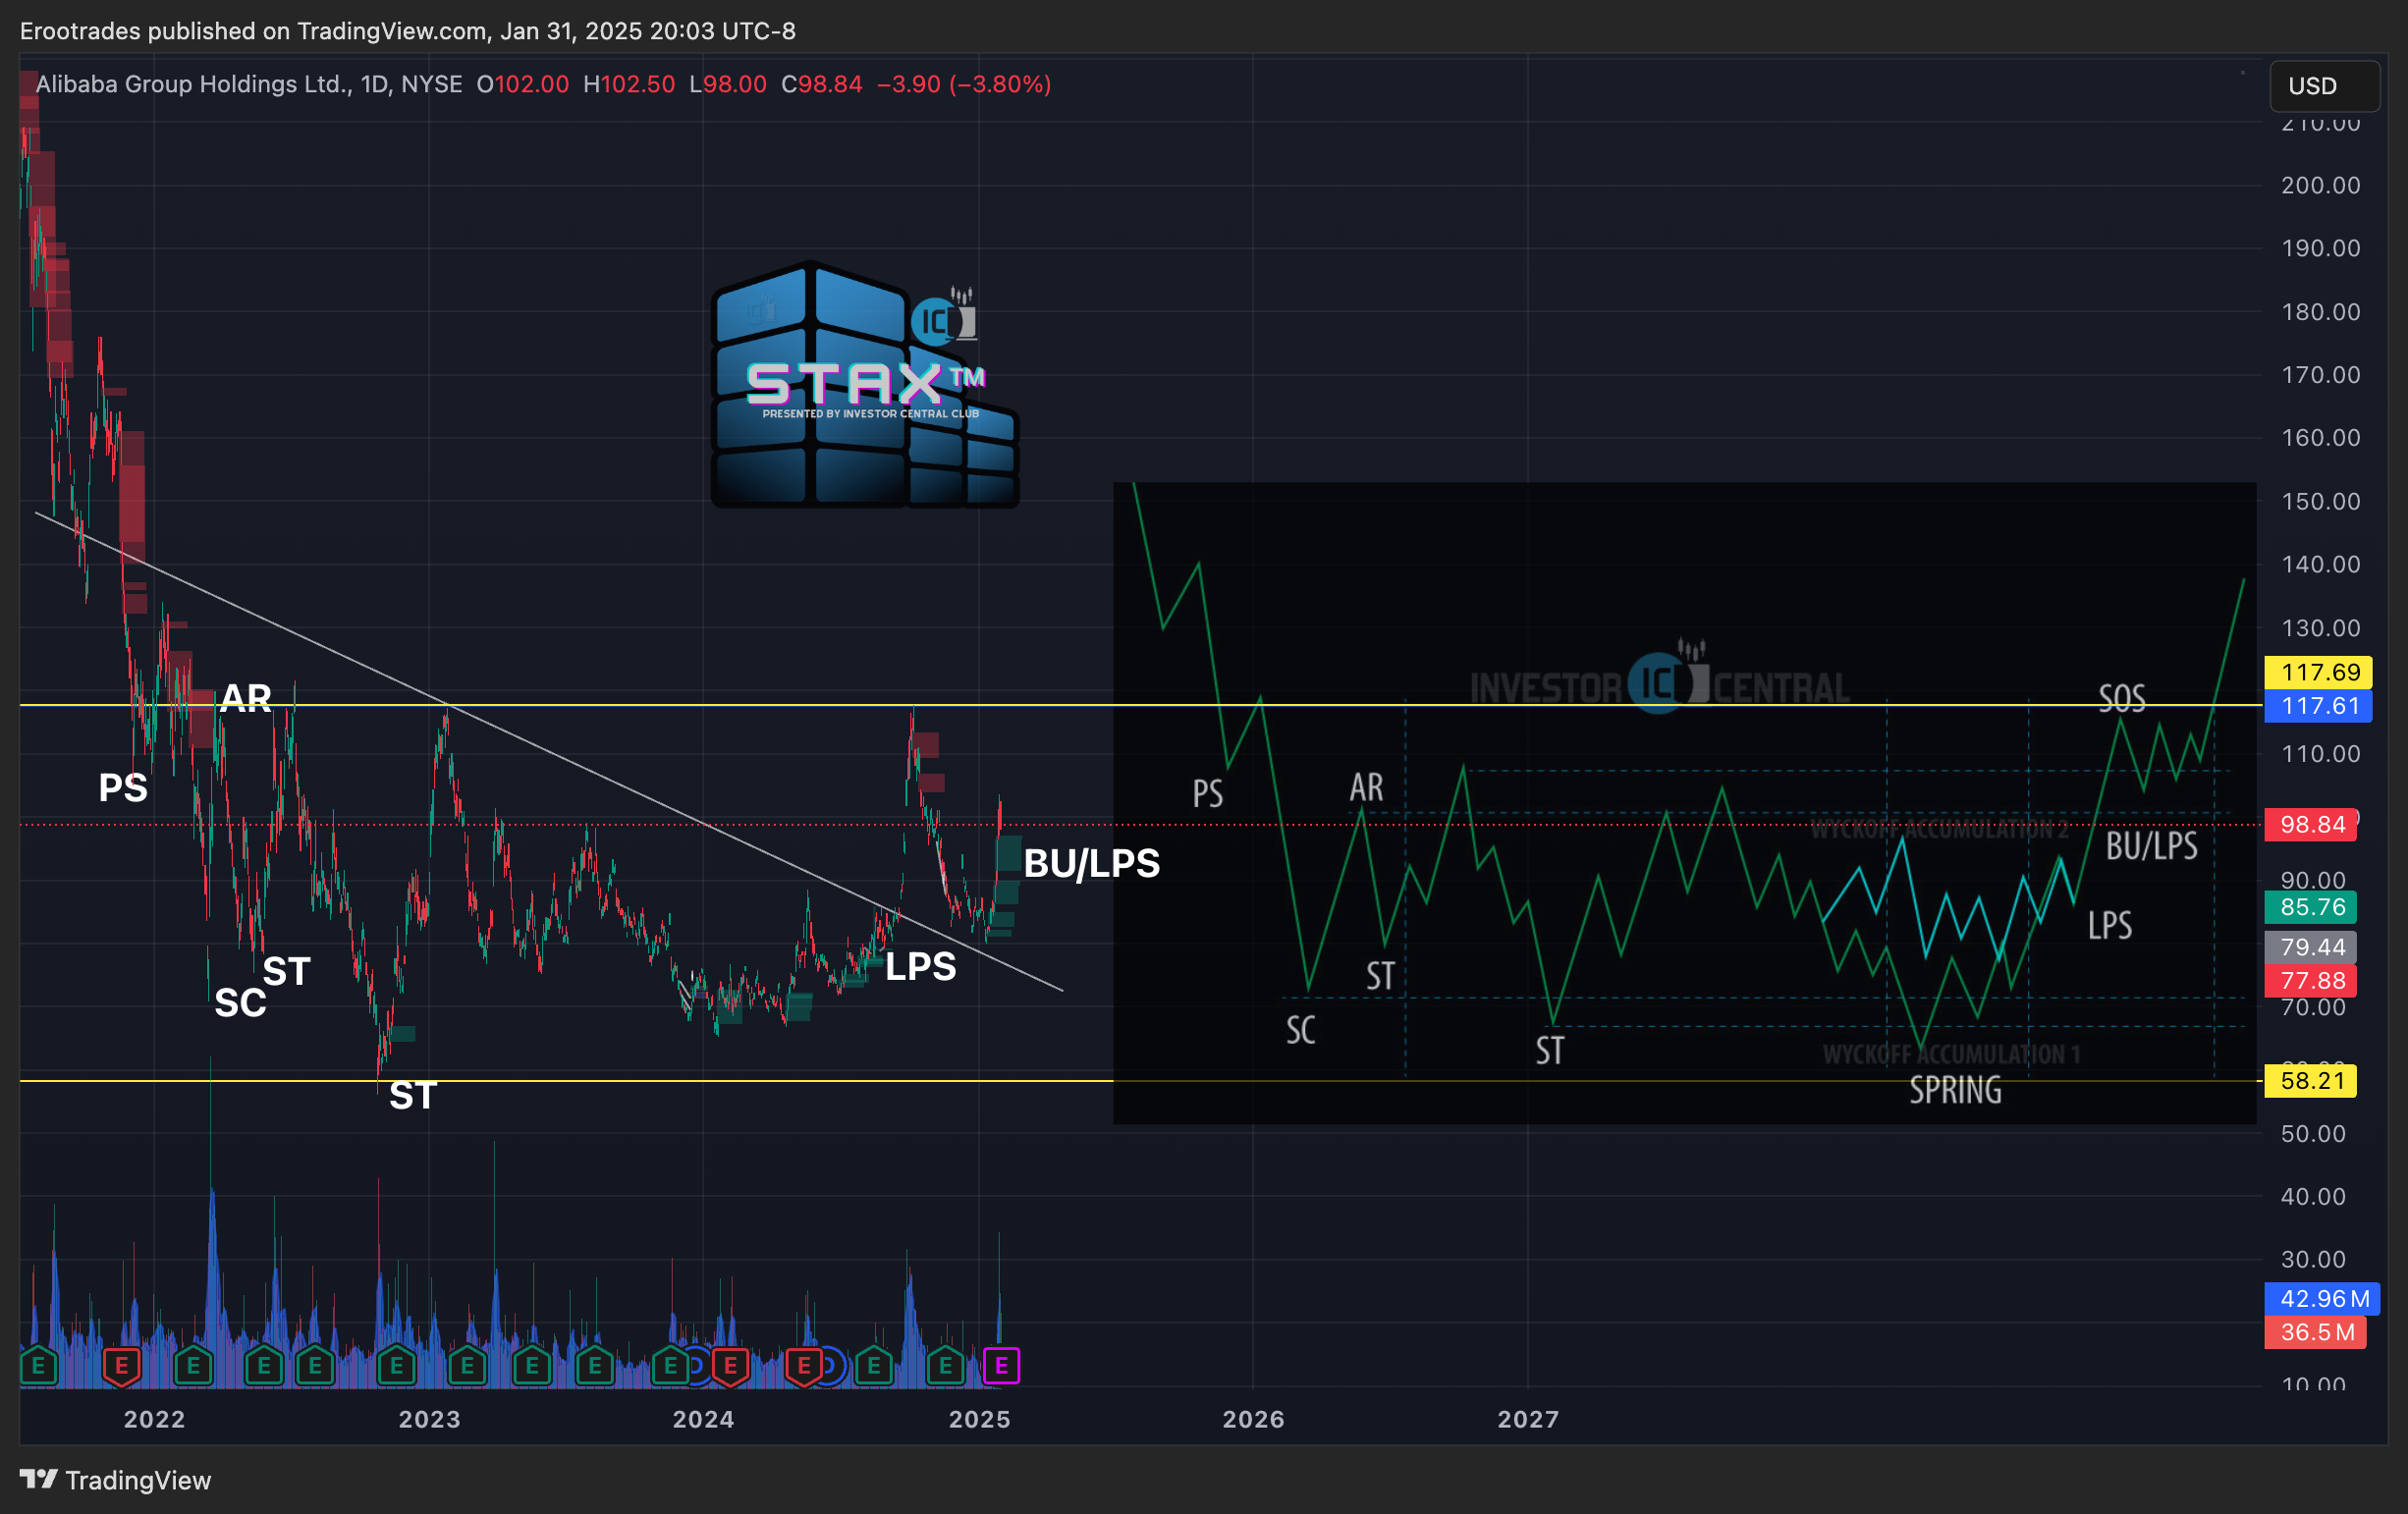Screen dimensions: 2408x1514
Task: Click the red earnings marker just after the 2024 label
Action: coord(731,1365)
